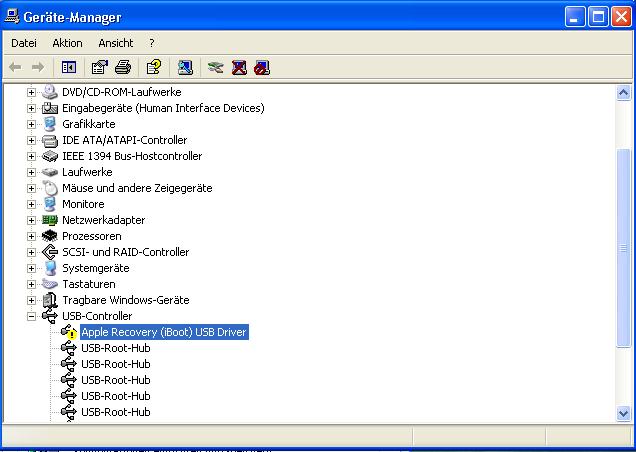
Task: Click the Disable device toolbar icon
Action: tap(262, 67)
